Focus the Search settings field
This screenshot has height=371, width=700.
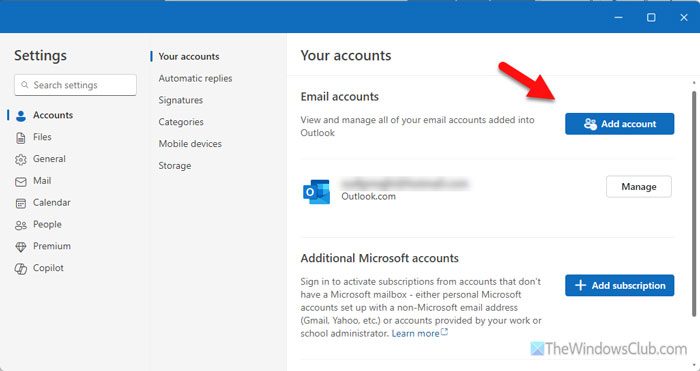point(75,85)
